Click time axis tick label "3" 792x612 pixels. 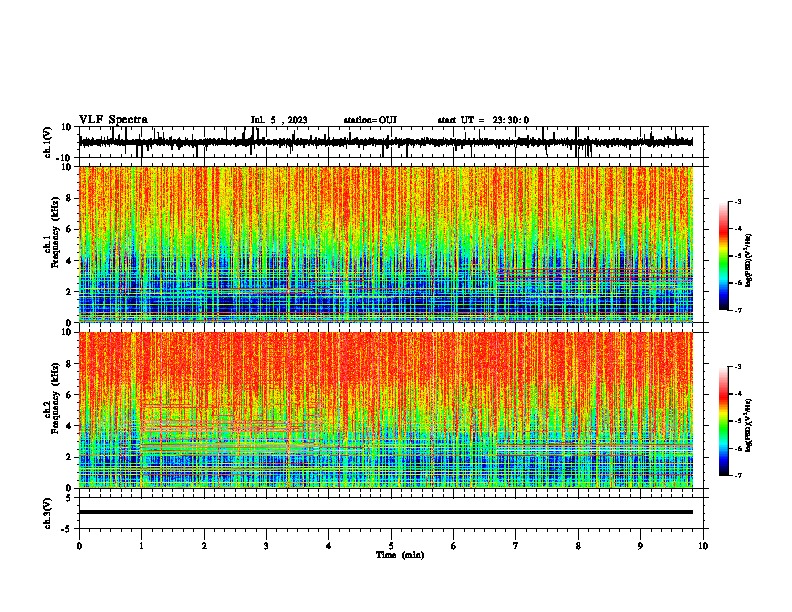(x=266, y=546)
